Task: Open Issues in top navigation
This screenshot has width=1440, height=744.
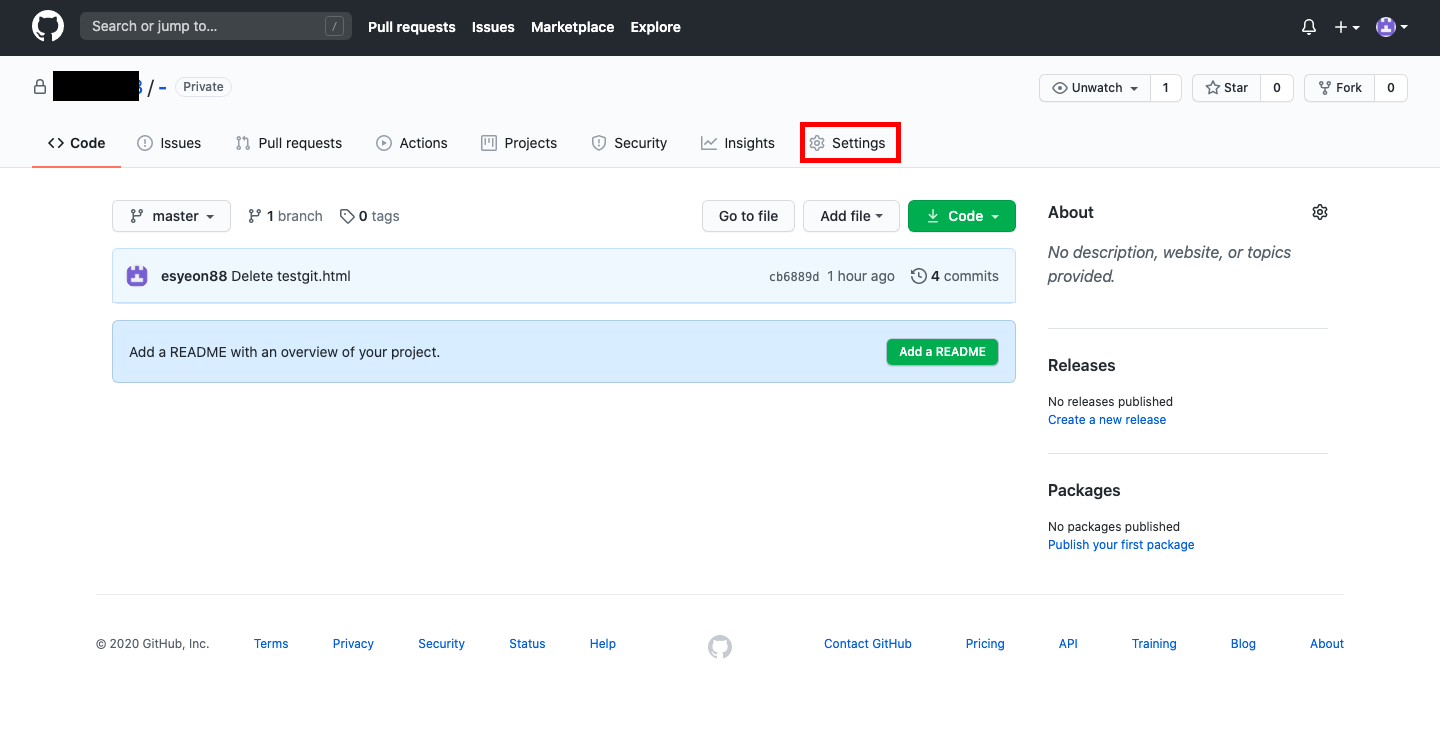Action: pyautogui.click(x=493, y=27)
